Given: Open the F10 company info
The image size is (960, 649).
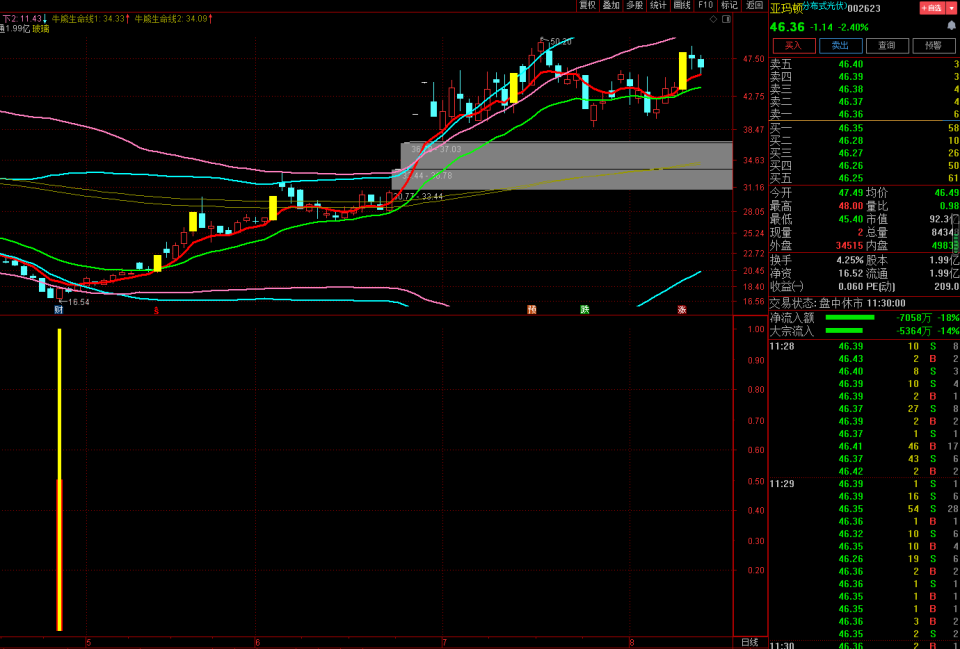Looking at the screenshot, I should pyautogui.click(x=705, y=6).
